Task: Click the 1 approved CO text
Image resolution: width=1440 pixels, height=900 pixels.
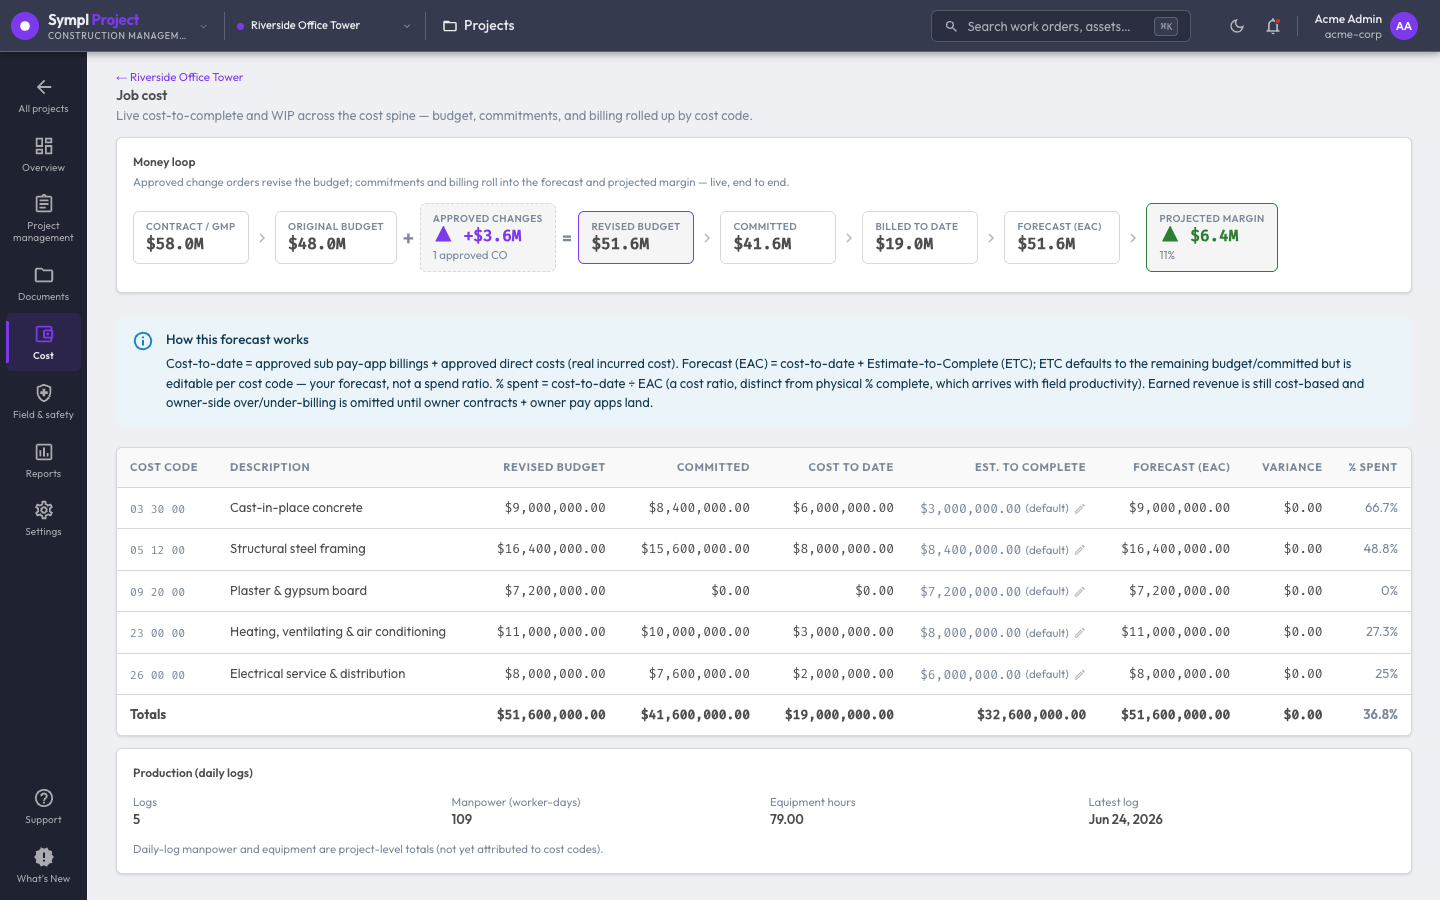Action: pyautogui.click(x=470, y=255)
